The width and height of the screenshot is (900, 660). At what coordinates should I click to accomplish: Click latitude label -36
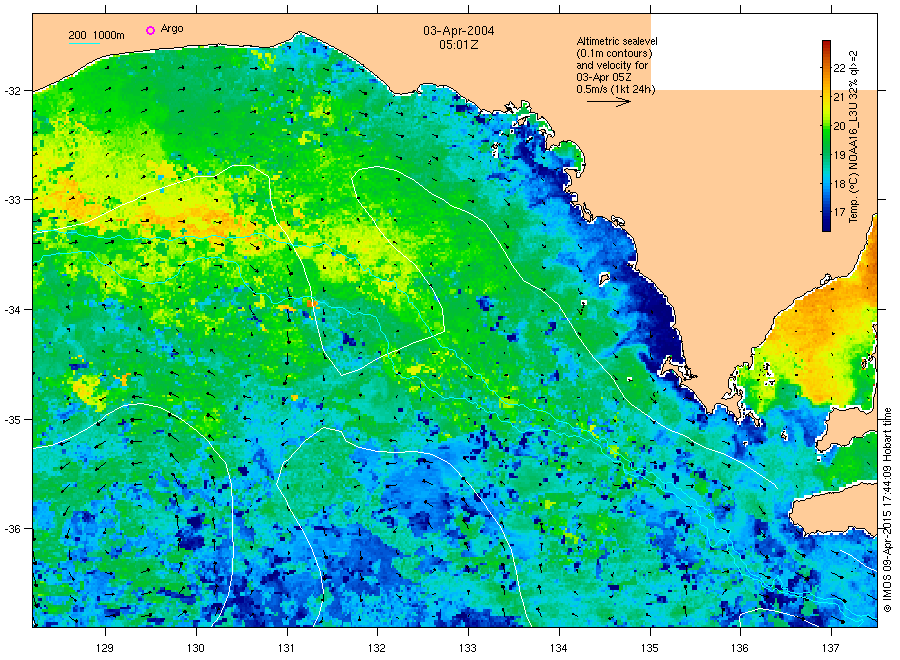tap(13, 529)
